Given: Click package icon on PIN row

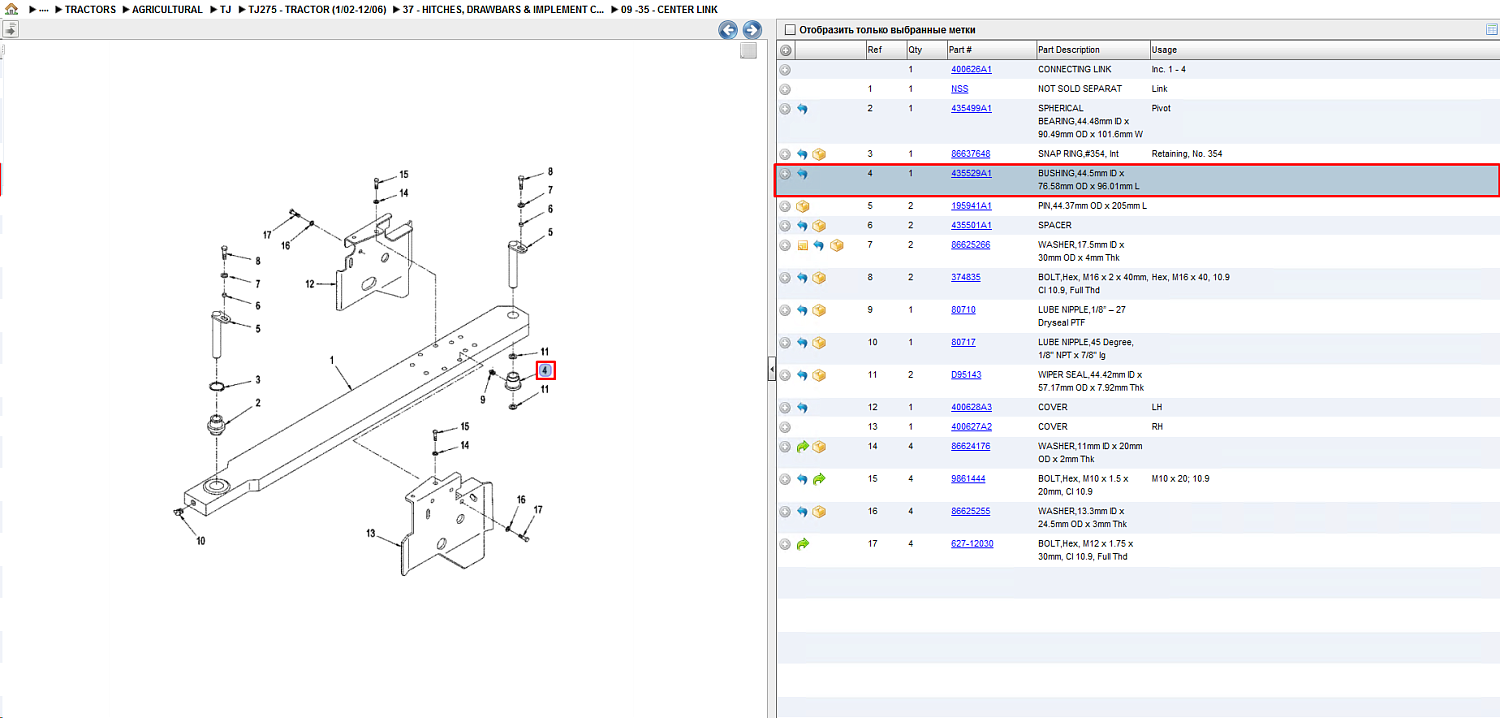Looking at the screenshot, I should click(802, 206).
